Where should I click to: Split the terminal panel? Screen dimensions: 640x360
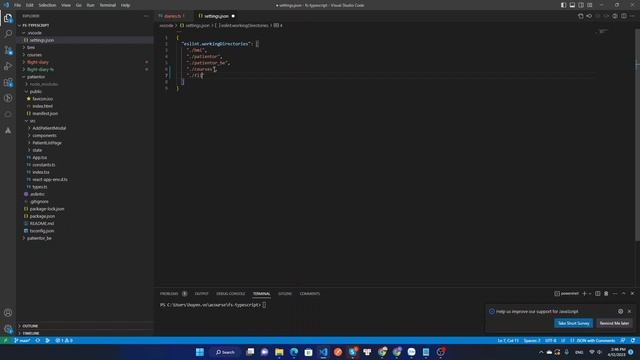tap(598, 293)
